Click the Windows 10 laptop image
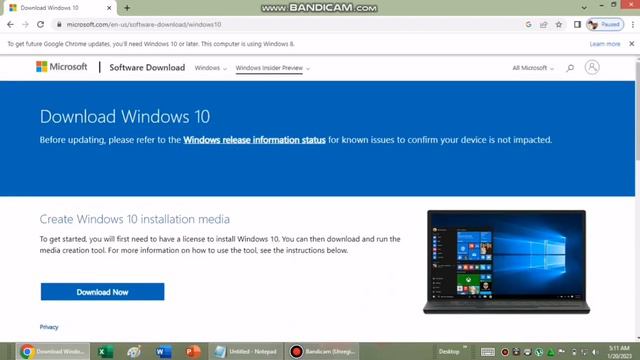The image size is (640, 360). pos(506,262)
